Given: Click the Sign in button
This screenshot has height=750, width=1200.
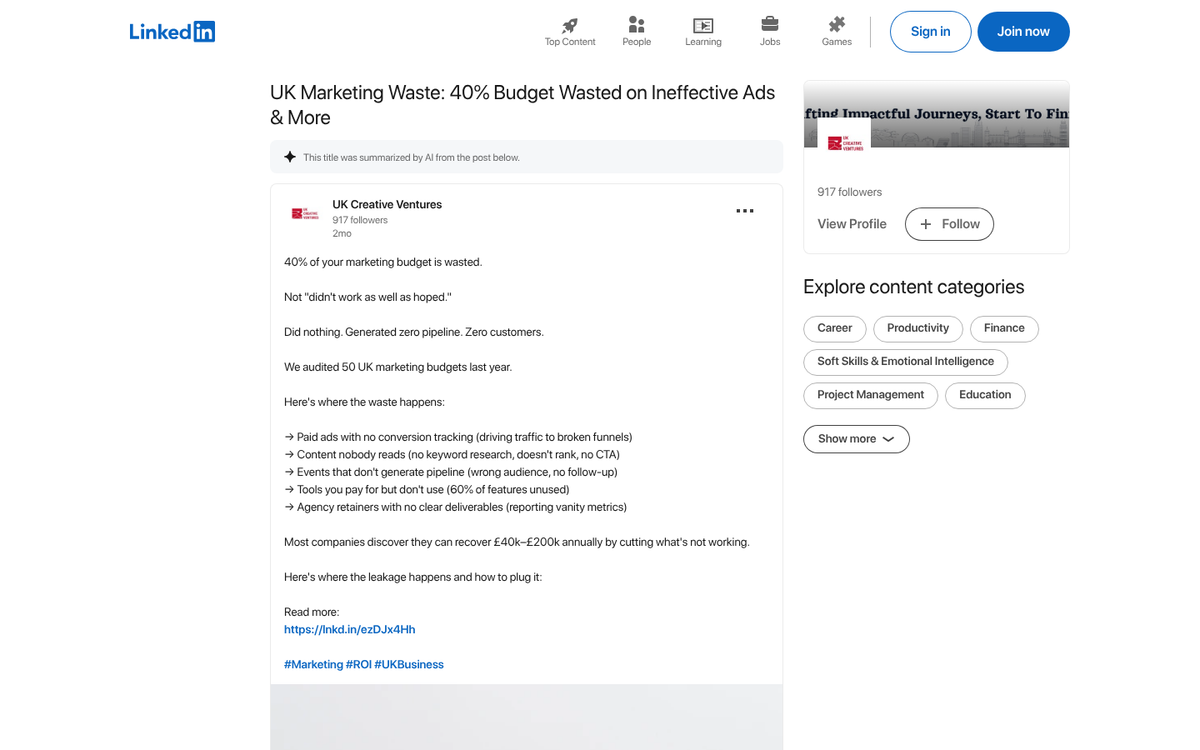Looking at the screenshot, I should click(930, 32).
